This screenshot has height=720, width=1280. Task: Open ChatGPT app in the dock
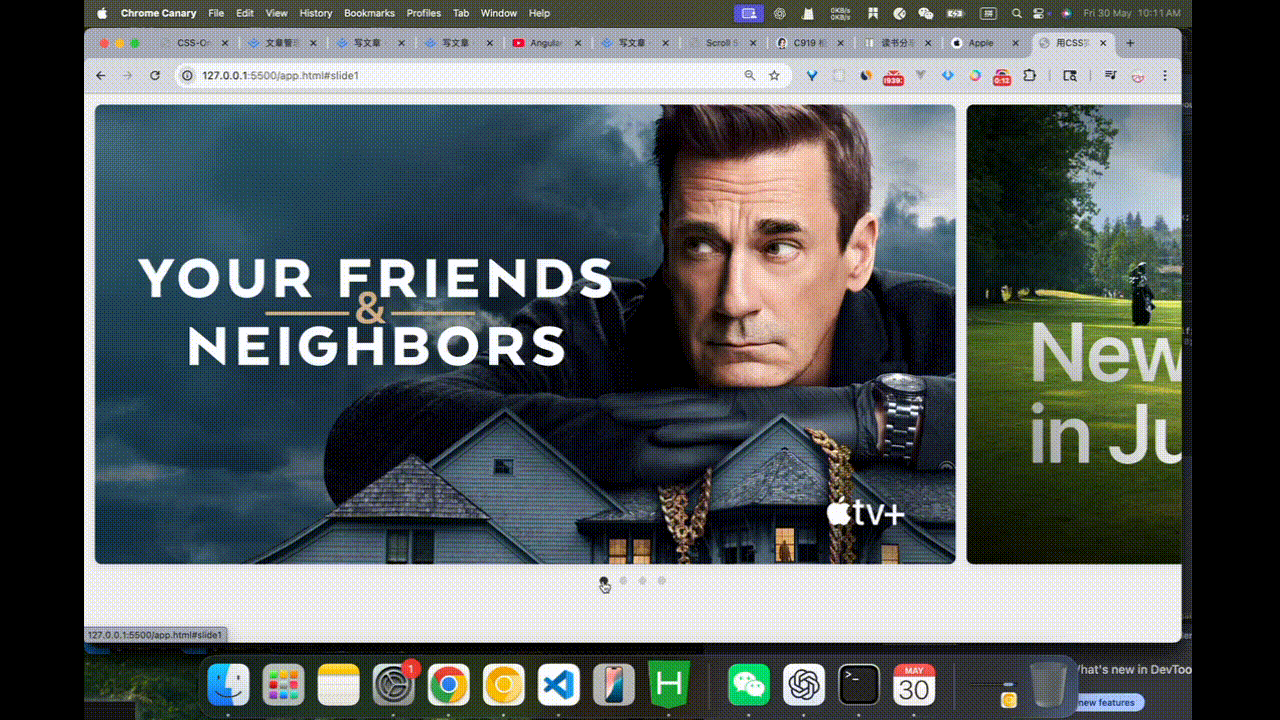(x=804, y=685)
